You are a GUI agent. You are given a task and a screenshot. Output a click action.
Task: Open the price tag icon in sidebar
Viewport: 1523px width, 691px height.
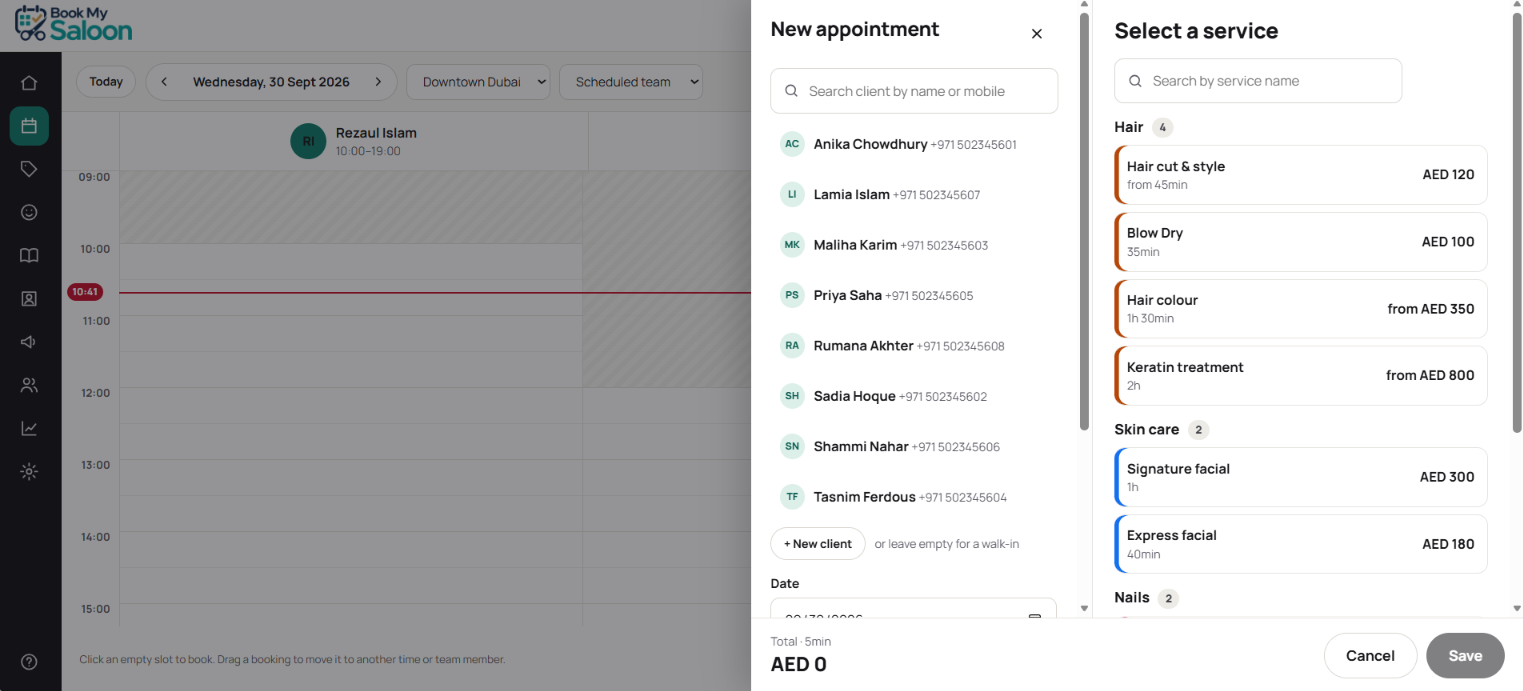point(29,169)
